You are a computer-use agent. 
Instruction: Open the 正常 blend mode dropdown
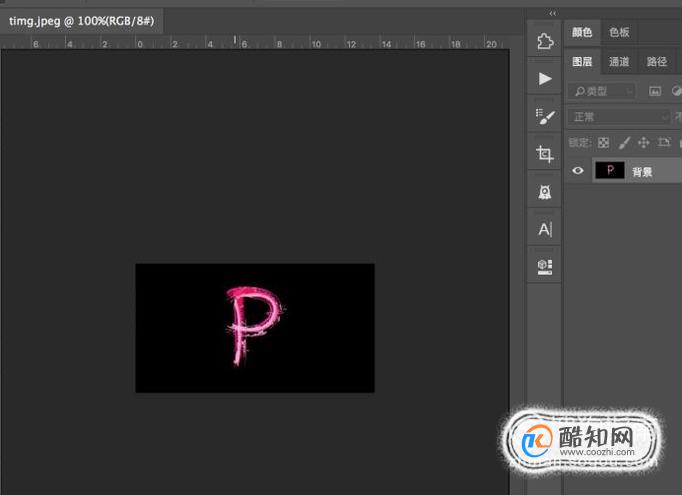click(x=618, y=117)
